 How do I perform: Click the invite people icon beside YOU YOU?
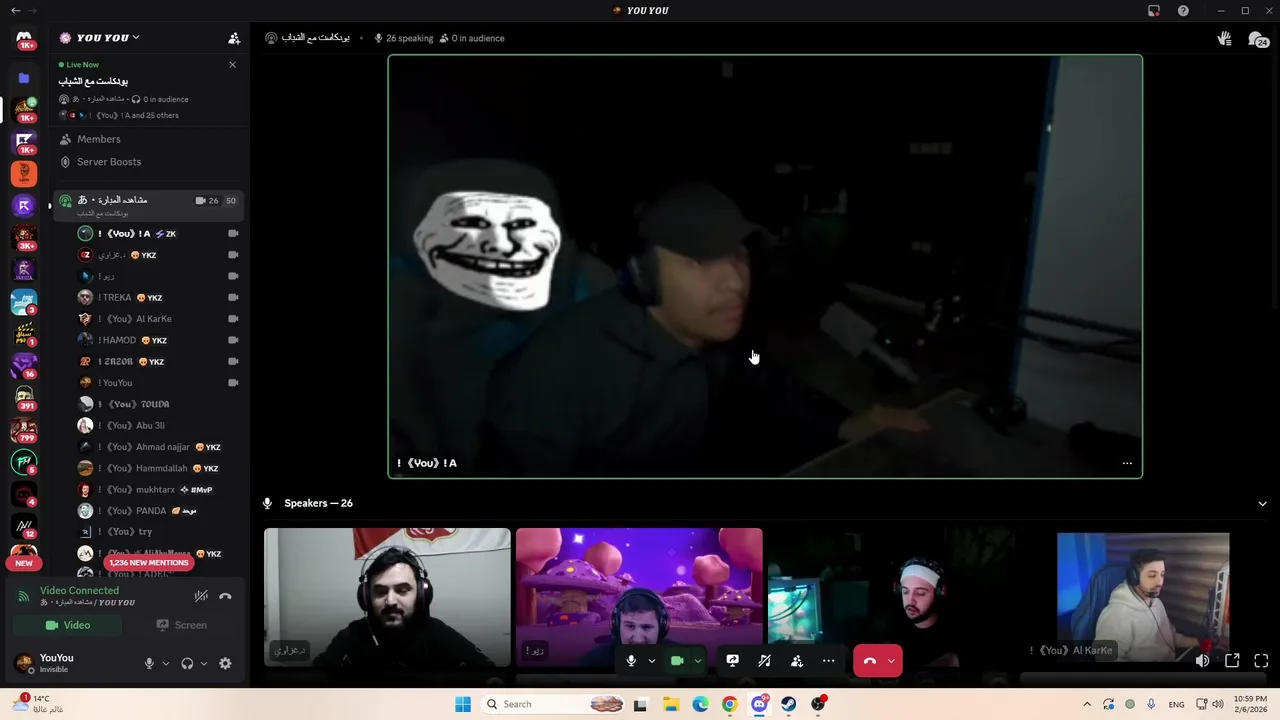234,38
